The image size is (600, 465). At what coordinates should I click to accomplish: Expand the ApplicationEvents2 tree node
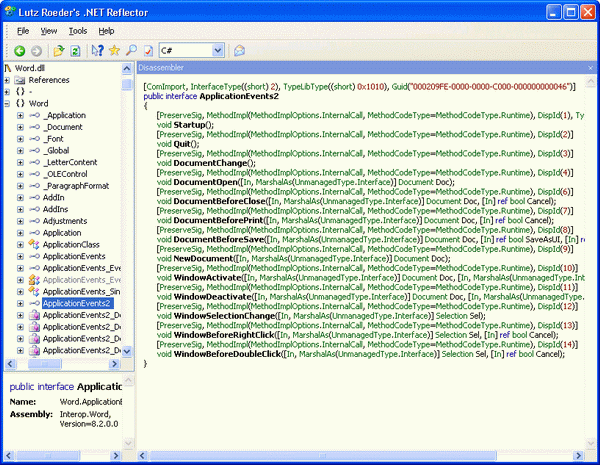20,303
